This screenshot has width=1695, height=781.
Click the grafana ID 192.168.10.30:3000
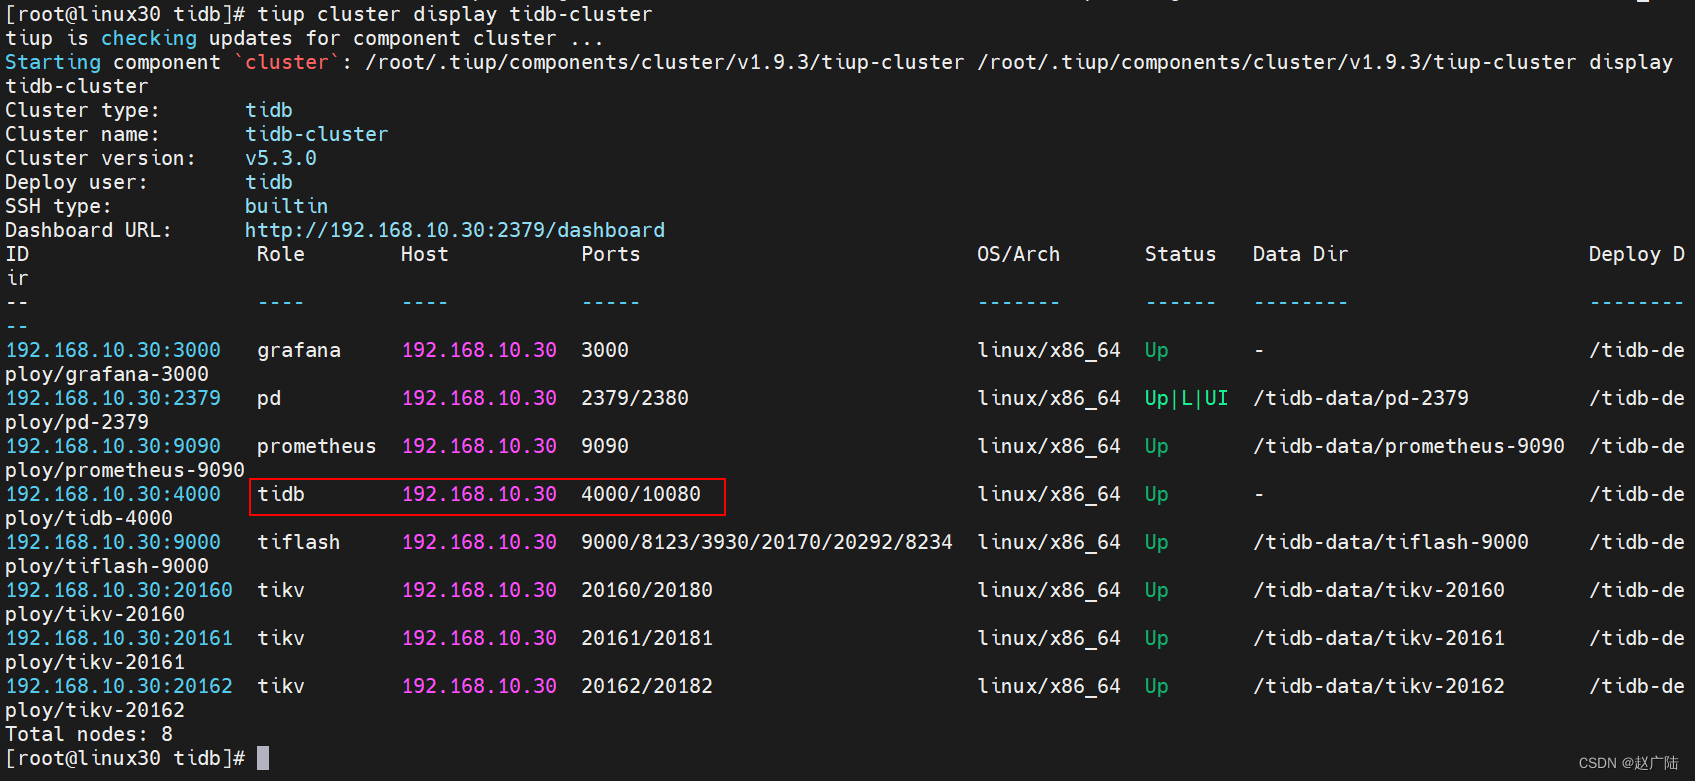tap(113, 350)
